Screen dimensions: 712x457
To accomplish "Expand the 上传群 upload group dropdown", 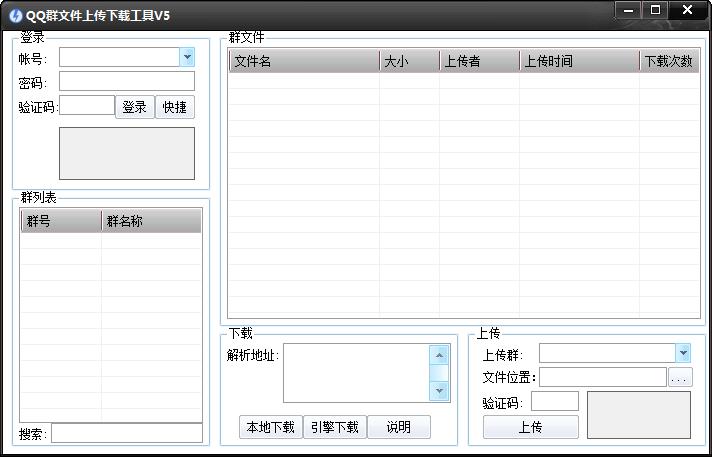I will pyautogui.click(x=682, y=353).
